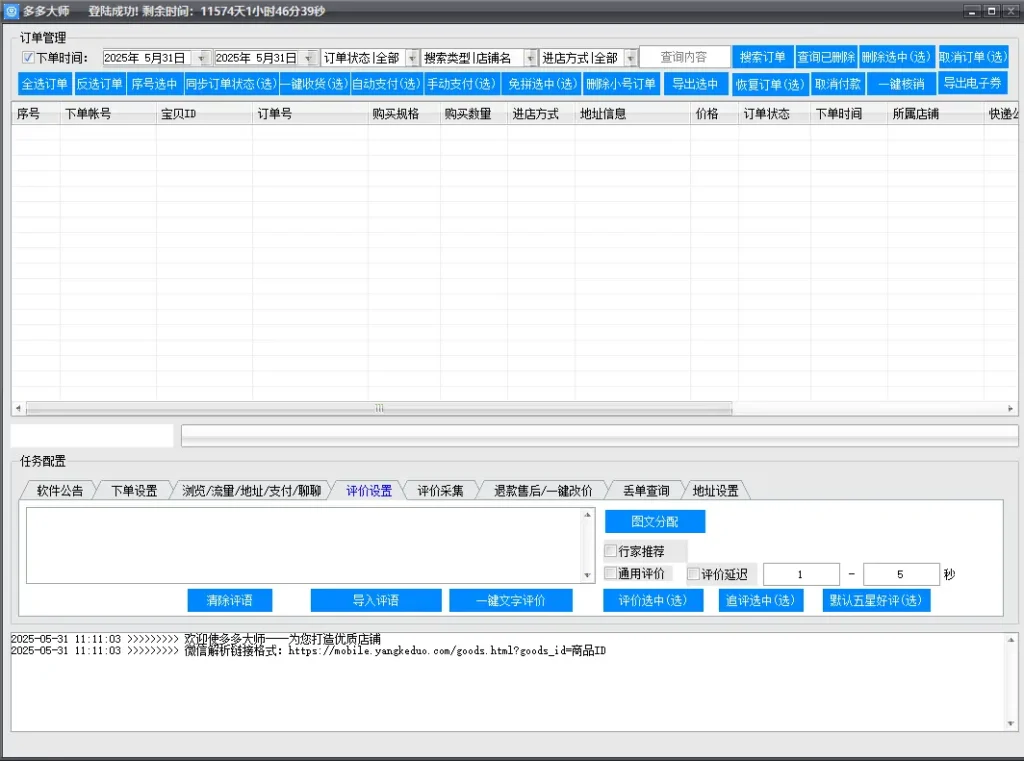The width and height of the screenshot is (1024, 761).
Task: Click the log panel scroll-down arrow
Action: pos(1011,723)
